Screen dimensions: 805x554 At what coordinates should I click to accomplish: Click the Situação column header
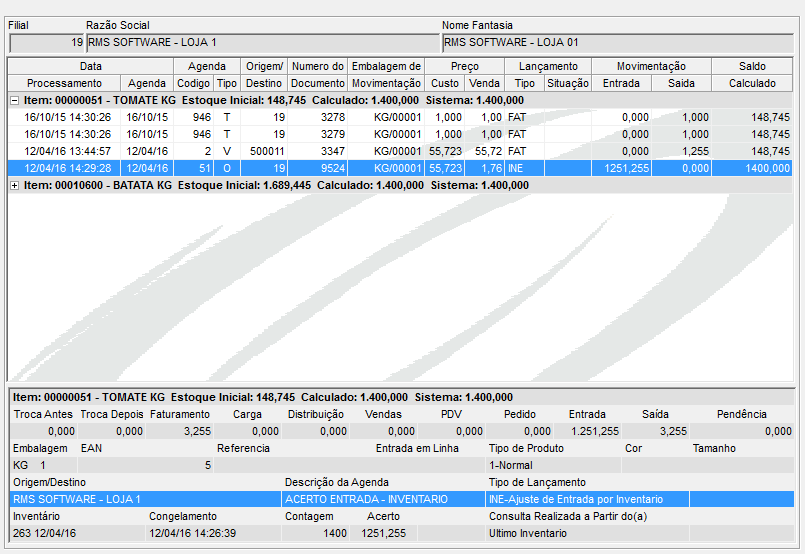click(x=568, y=83)
